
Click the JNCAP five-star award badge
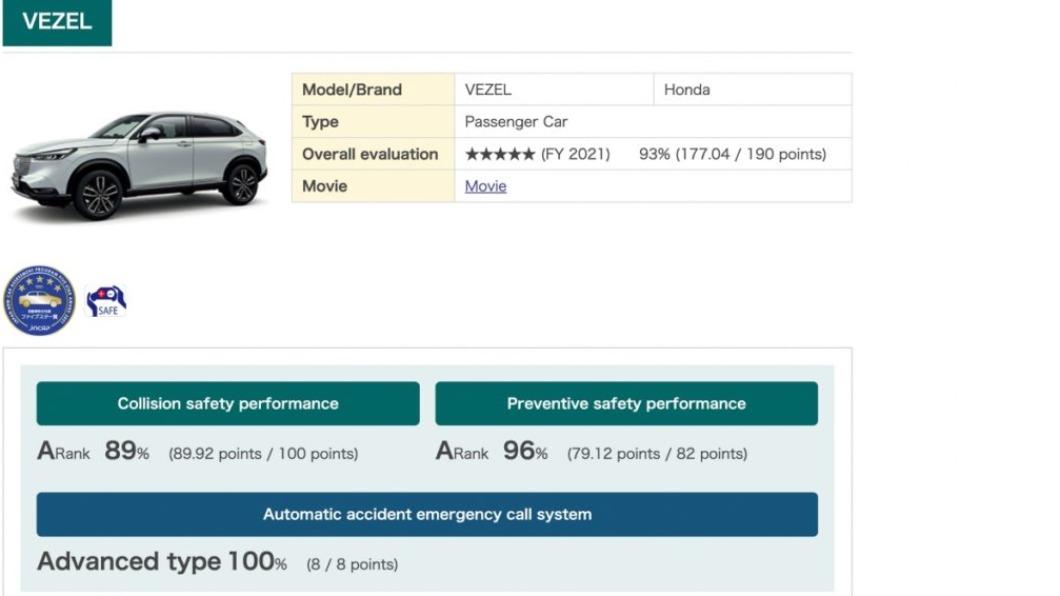pyautogui.click(x=39, y=300)
